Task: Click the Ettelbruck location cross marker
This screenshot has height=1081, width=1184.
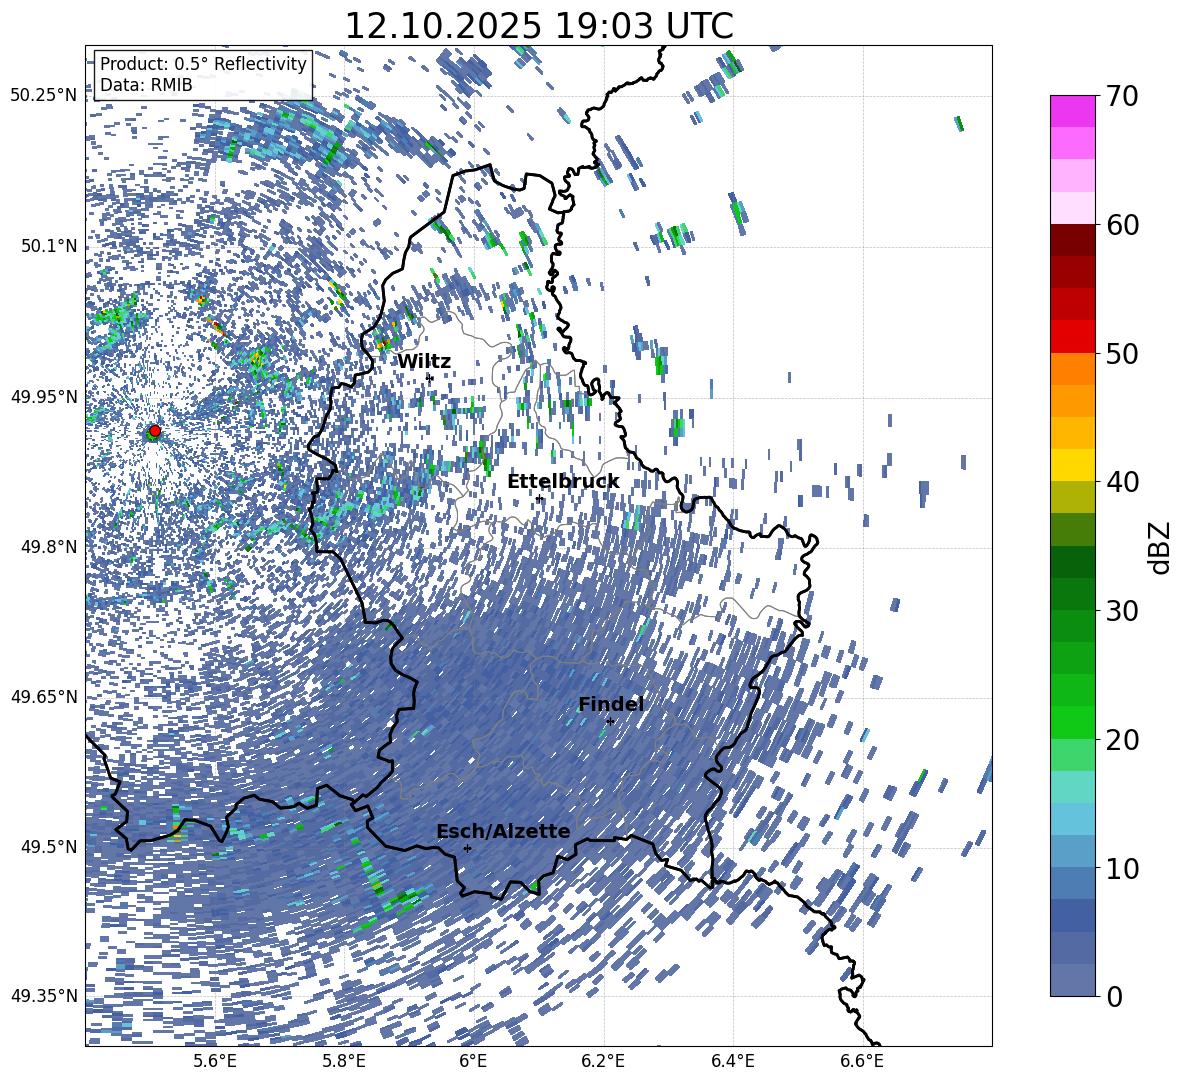Action: coord(539,499)
